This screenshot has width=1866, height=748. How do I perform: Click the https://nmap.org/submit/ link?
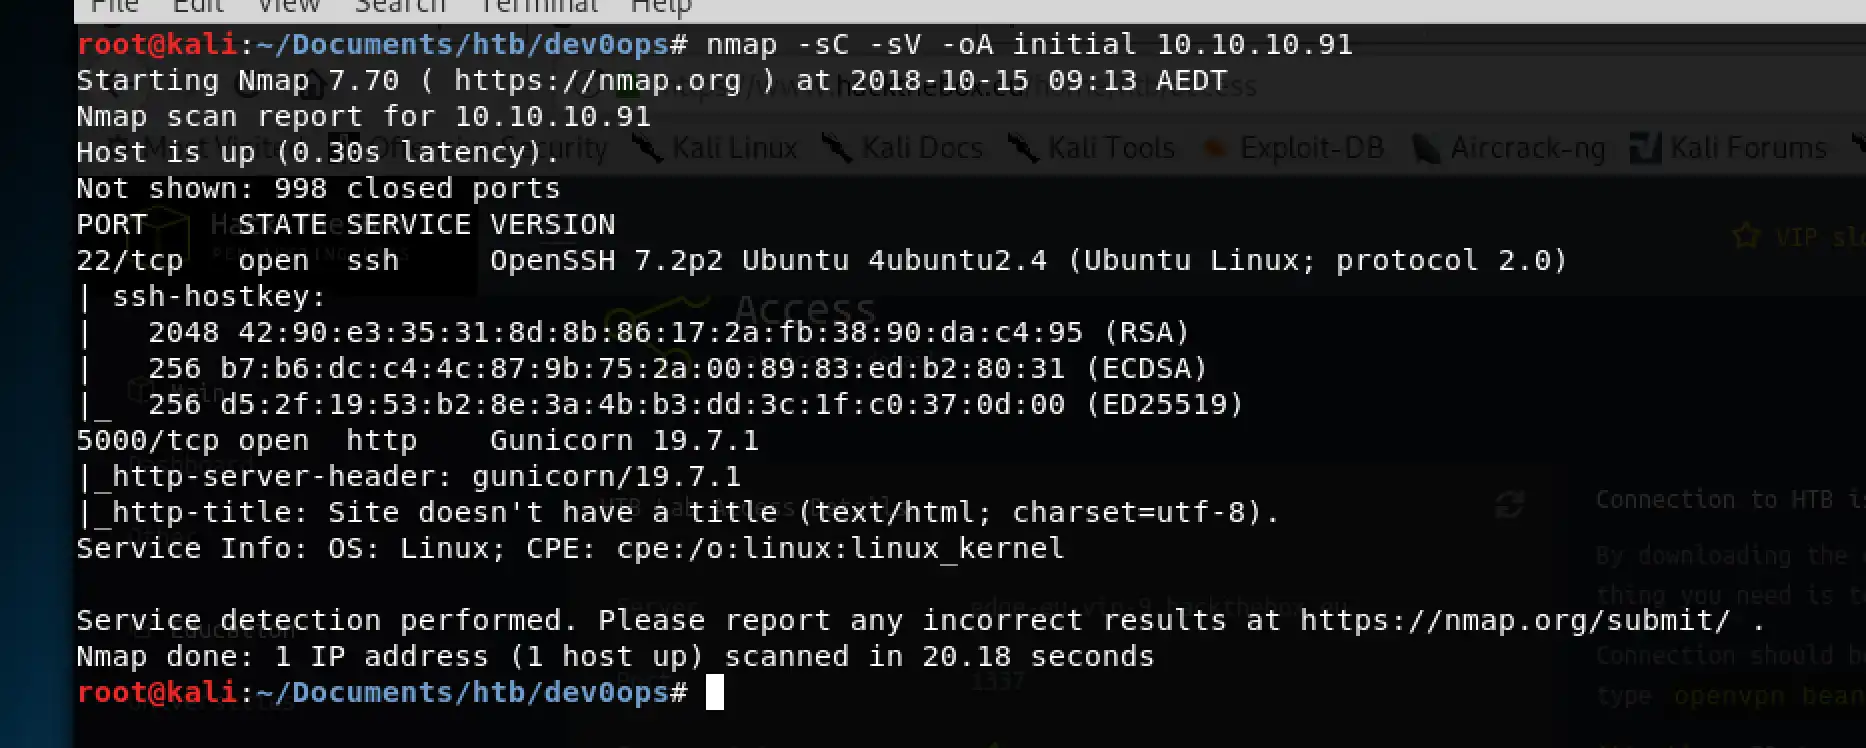click(x=1514, y=621)
